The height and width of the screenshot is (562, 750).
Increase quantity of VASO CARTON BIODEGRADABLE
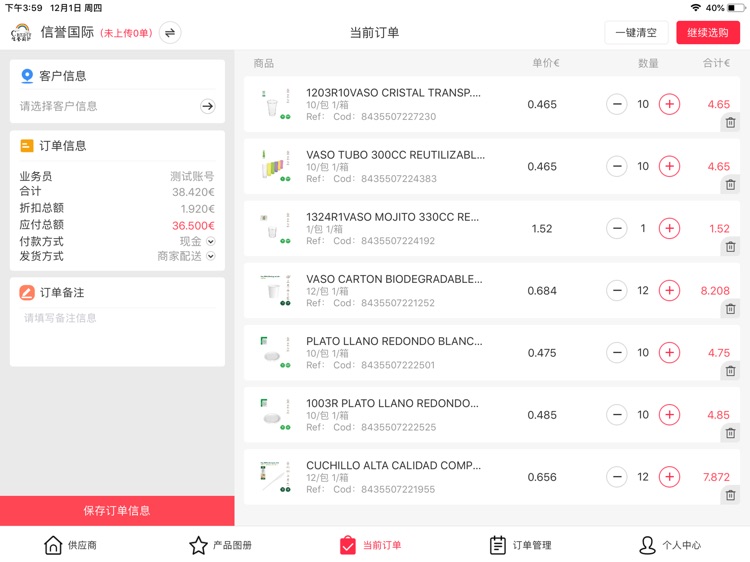[x=670, y=291]
